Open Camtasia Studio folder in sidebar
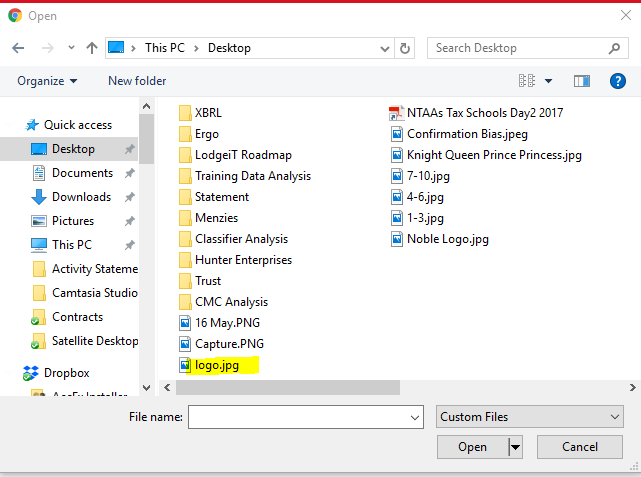This screenshot has width=641, height=477. (85, 293)
